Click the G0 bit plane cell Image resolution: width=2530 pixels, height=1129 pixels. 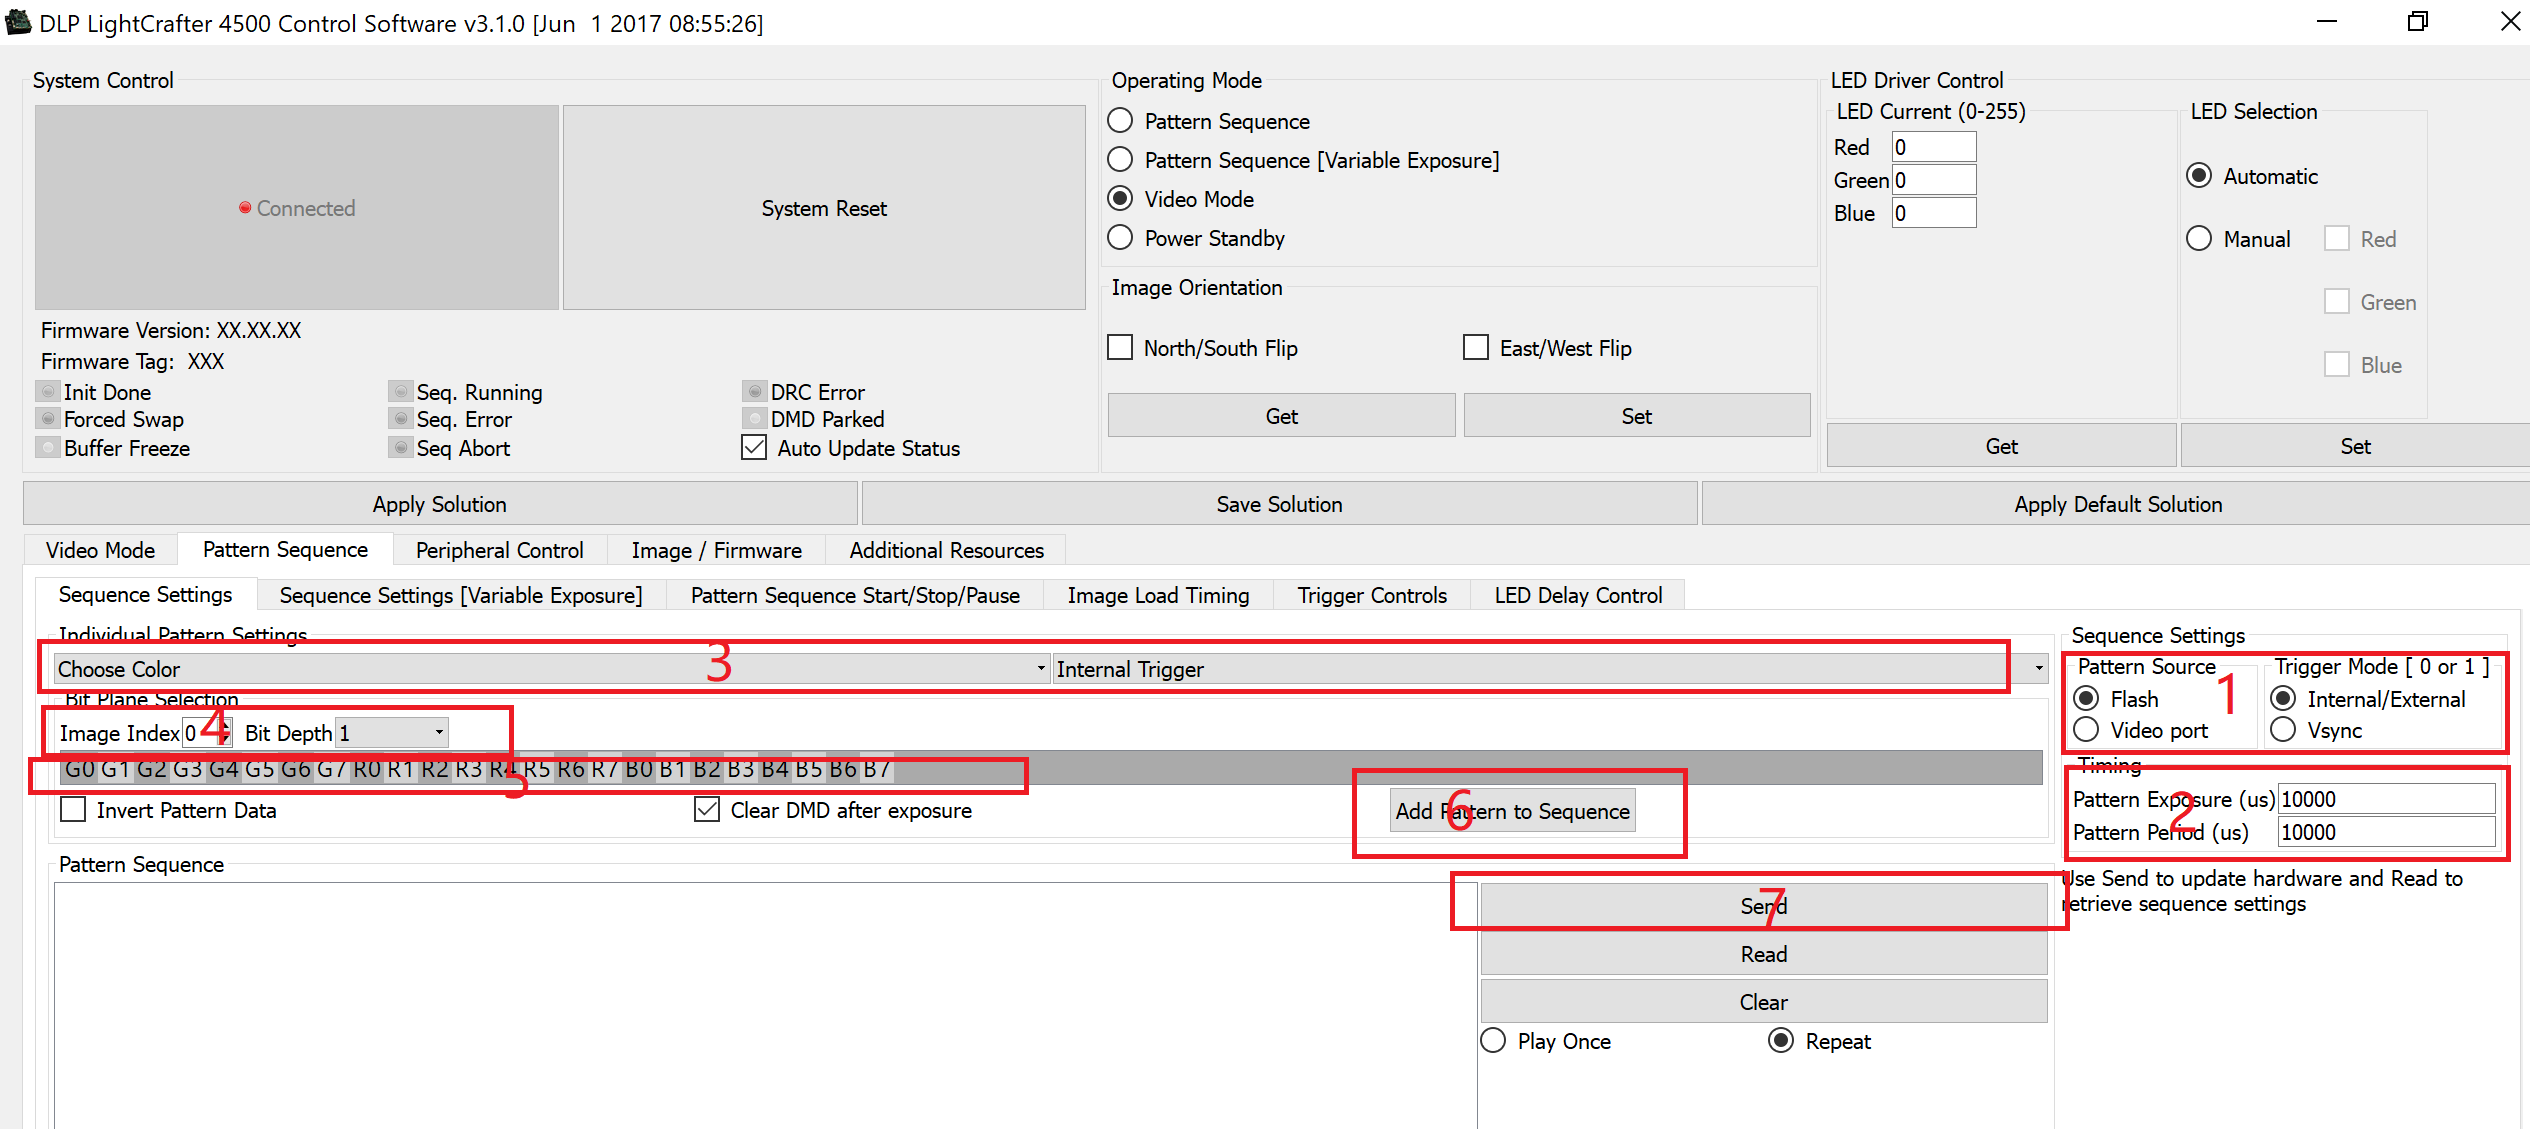pos(80,769)
